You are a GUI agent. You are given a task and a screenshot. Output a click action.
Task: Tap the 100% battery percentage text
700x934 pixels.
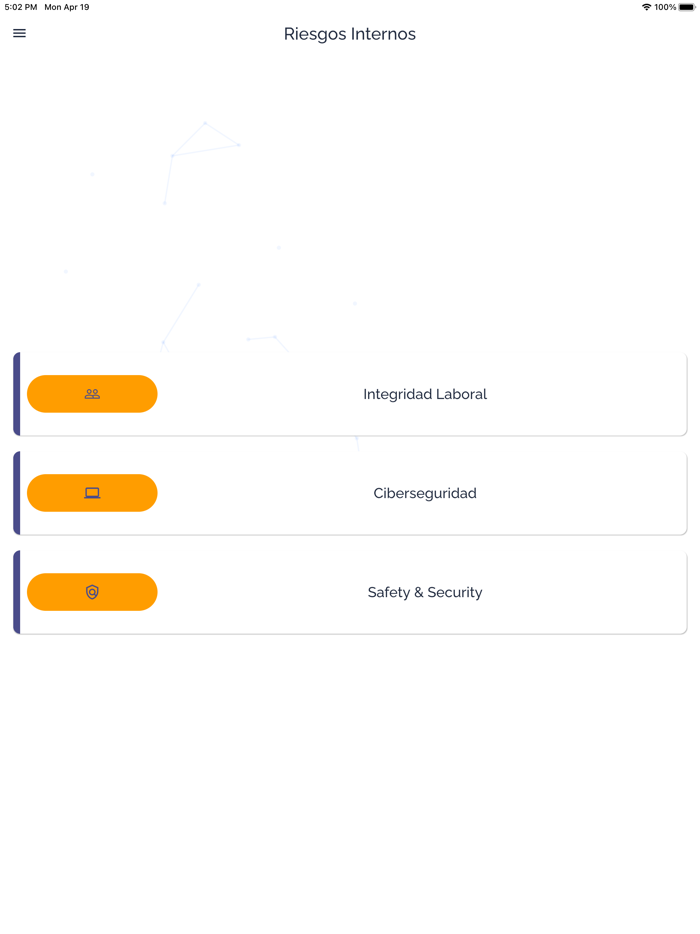tap(665, 7)
